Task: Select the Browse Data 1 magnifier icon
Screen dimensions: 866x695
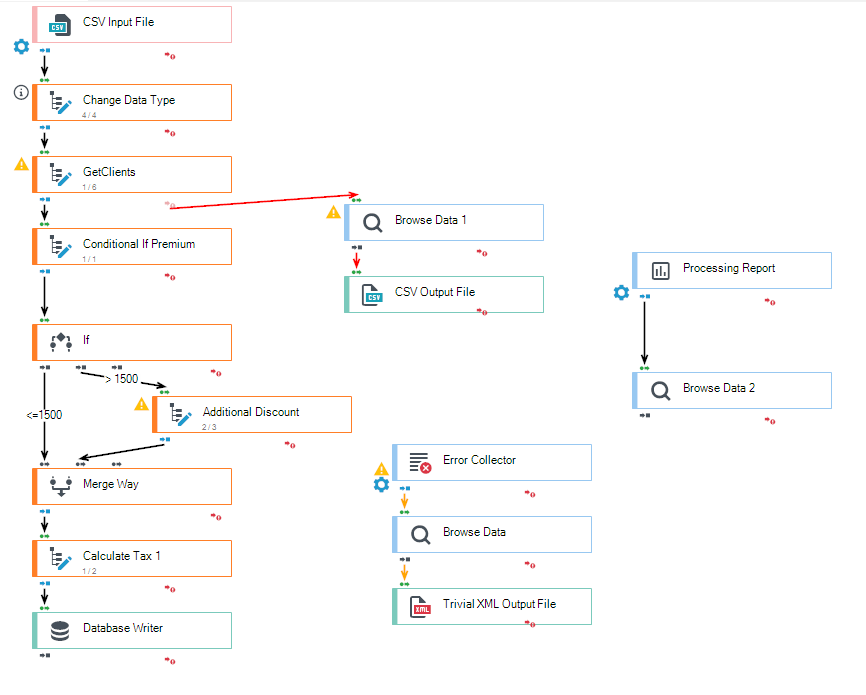Action: tap(372, 223)
